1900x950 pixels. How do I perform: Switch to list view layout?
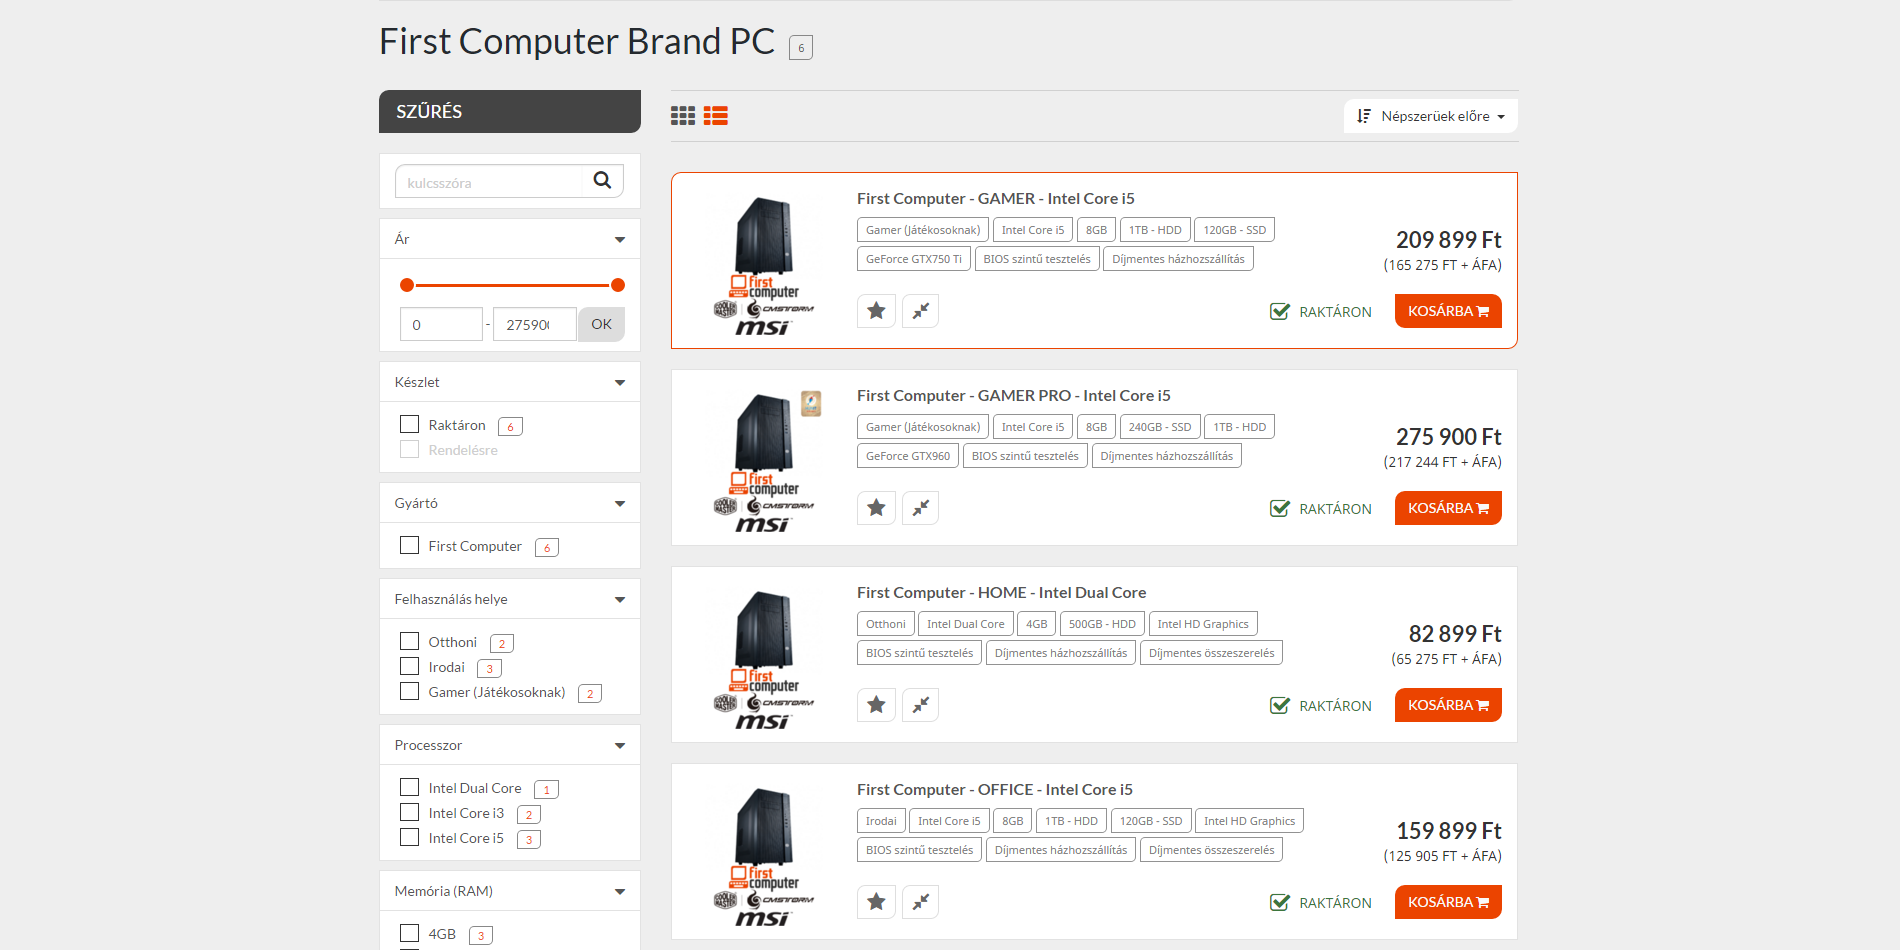point(716,116)
